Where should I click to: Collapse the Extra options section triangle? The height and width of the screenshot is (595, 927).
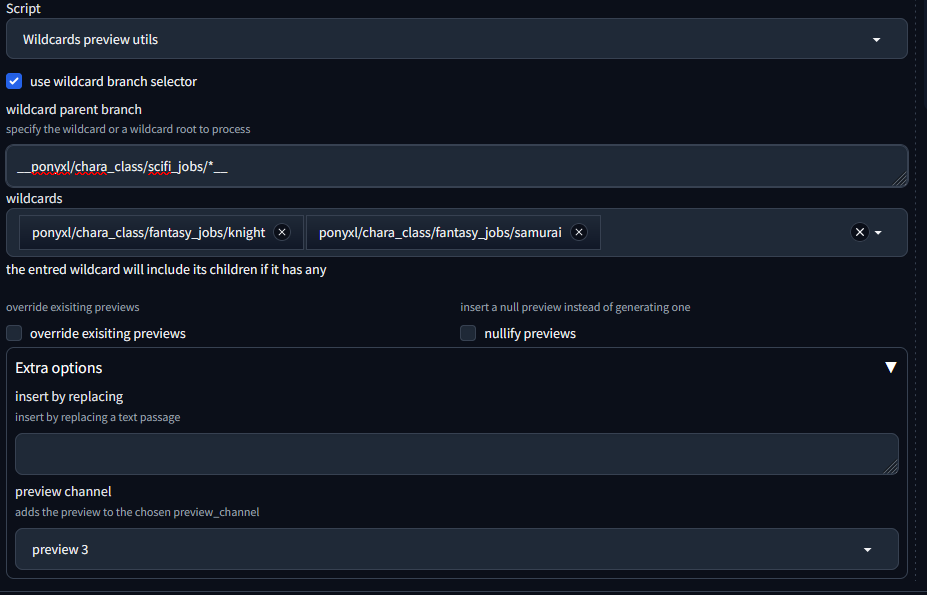pos(891,367)
